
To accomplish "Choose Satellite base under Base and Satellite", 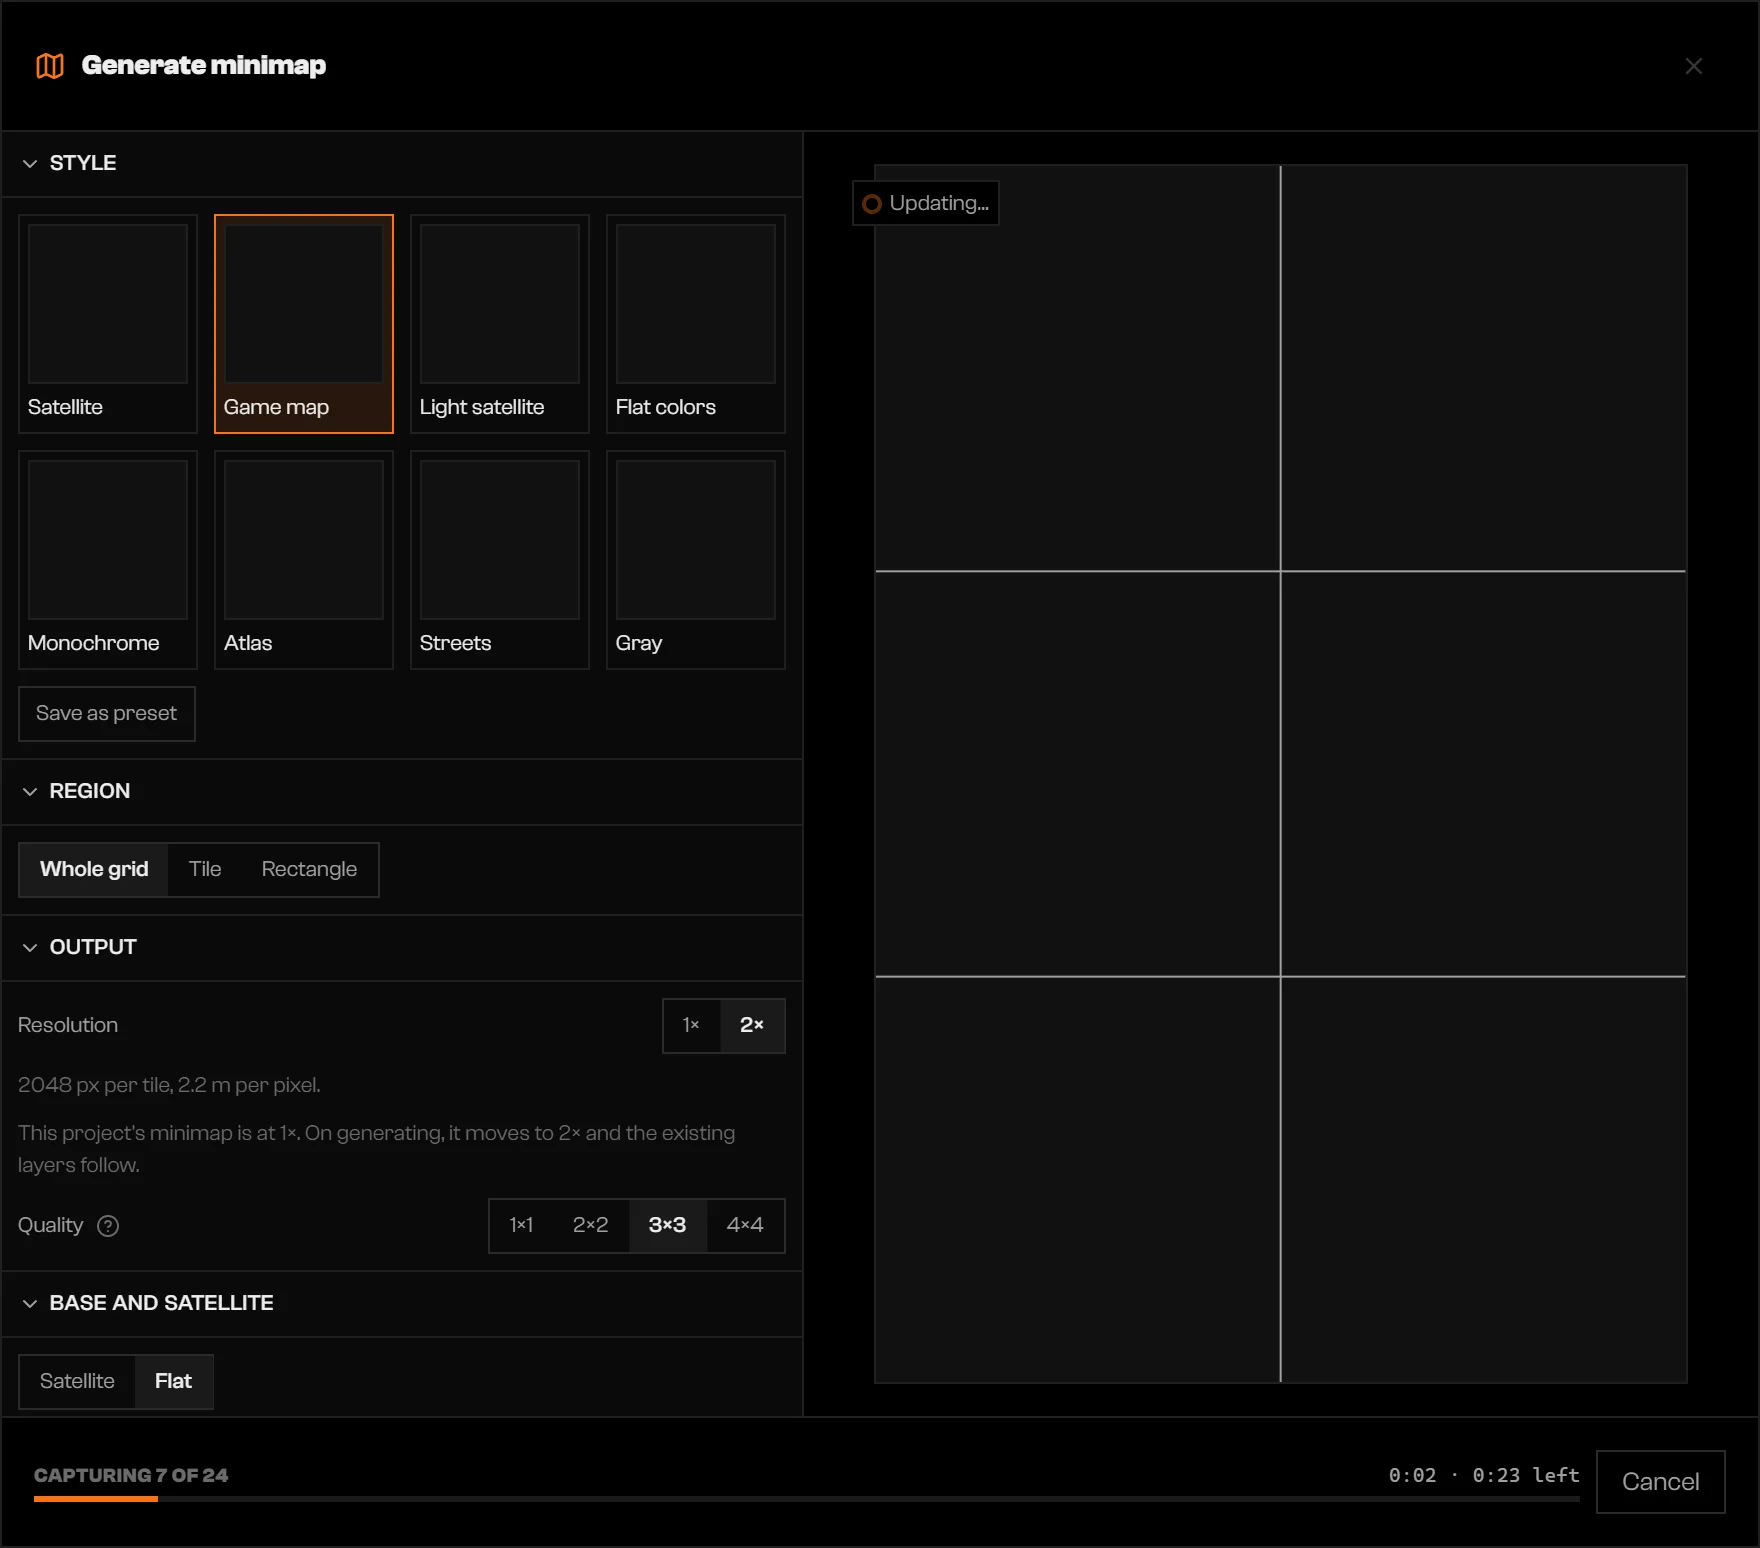I will (77, 1382).
